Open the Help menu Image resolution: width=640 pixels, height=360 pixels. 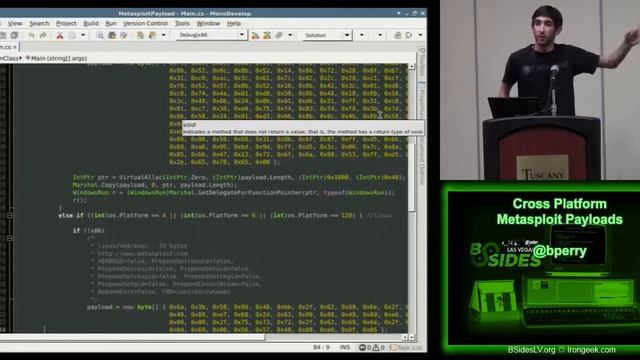pos(234,24)
